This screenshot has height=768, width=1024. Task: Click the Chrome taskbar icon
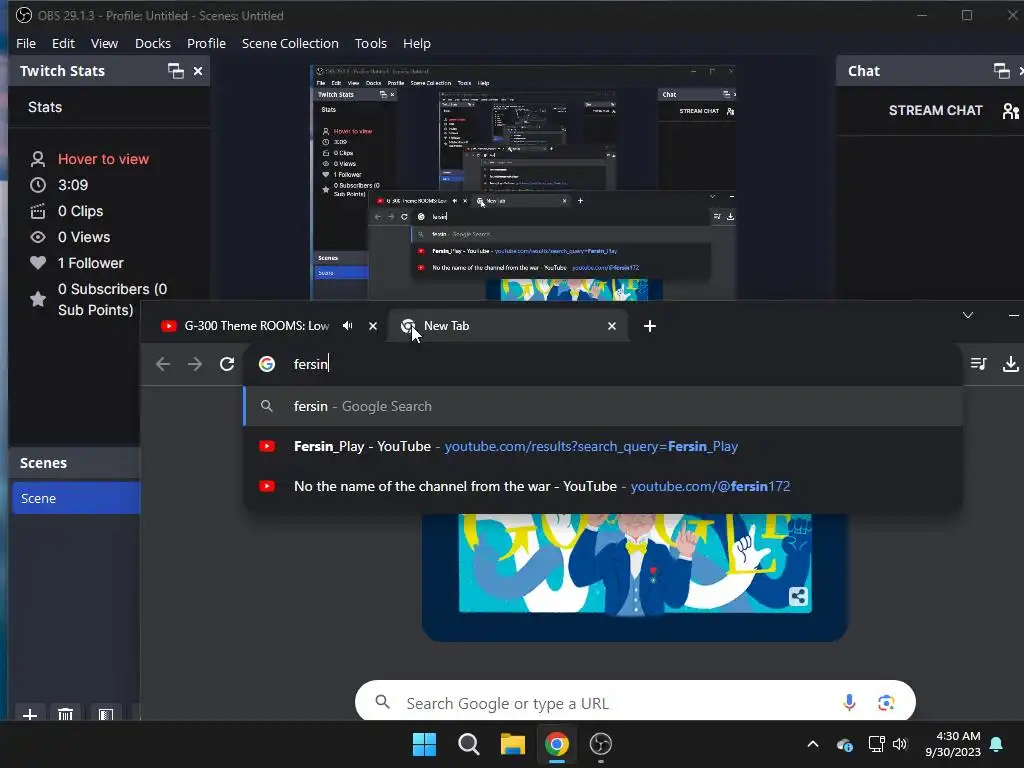click(556, 744)
